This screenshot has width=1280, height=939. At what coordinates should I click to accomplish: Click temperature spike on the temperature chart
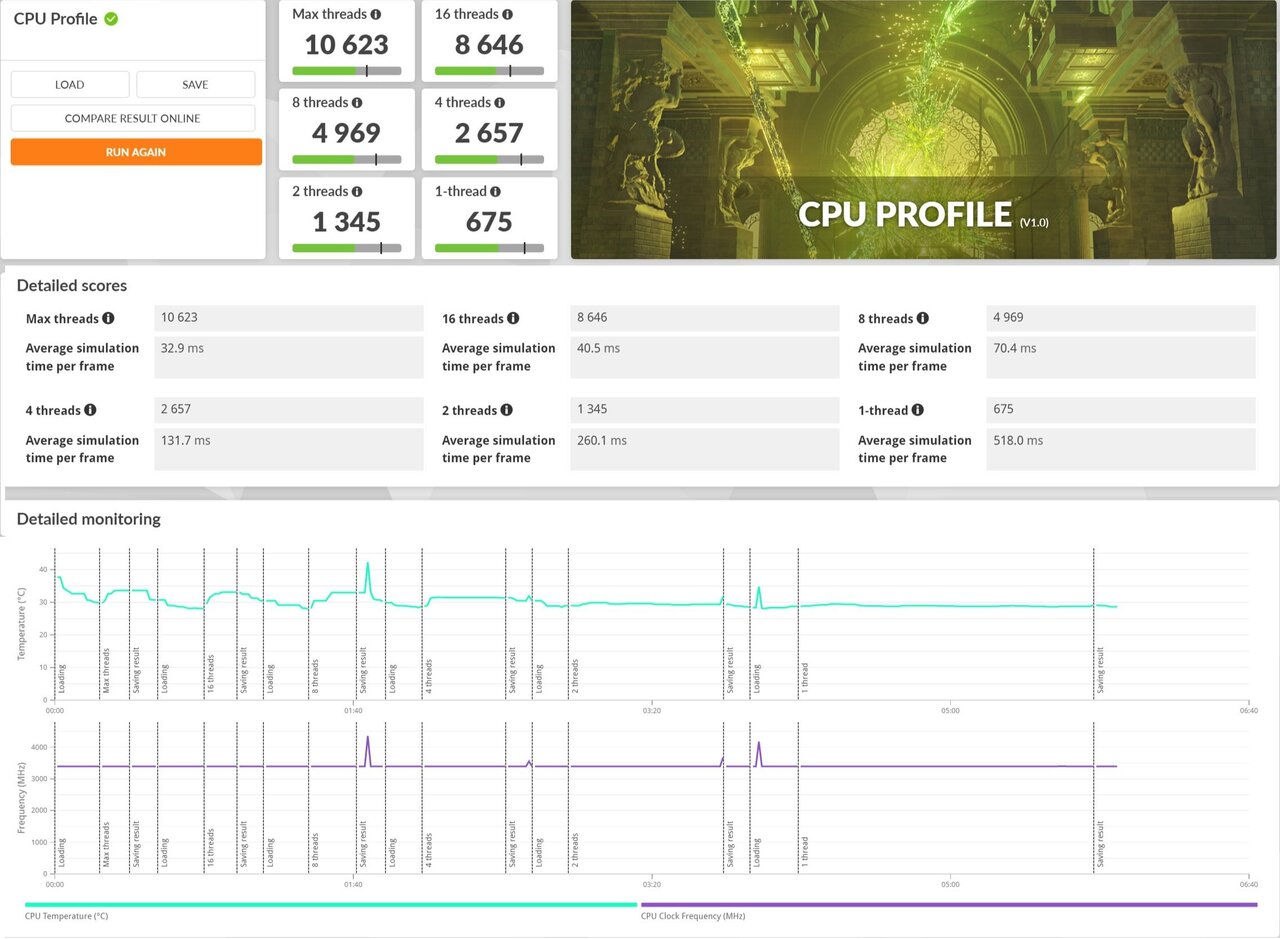pyautogui.click(x=367, y=565)
